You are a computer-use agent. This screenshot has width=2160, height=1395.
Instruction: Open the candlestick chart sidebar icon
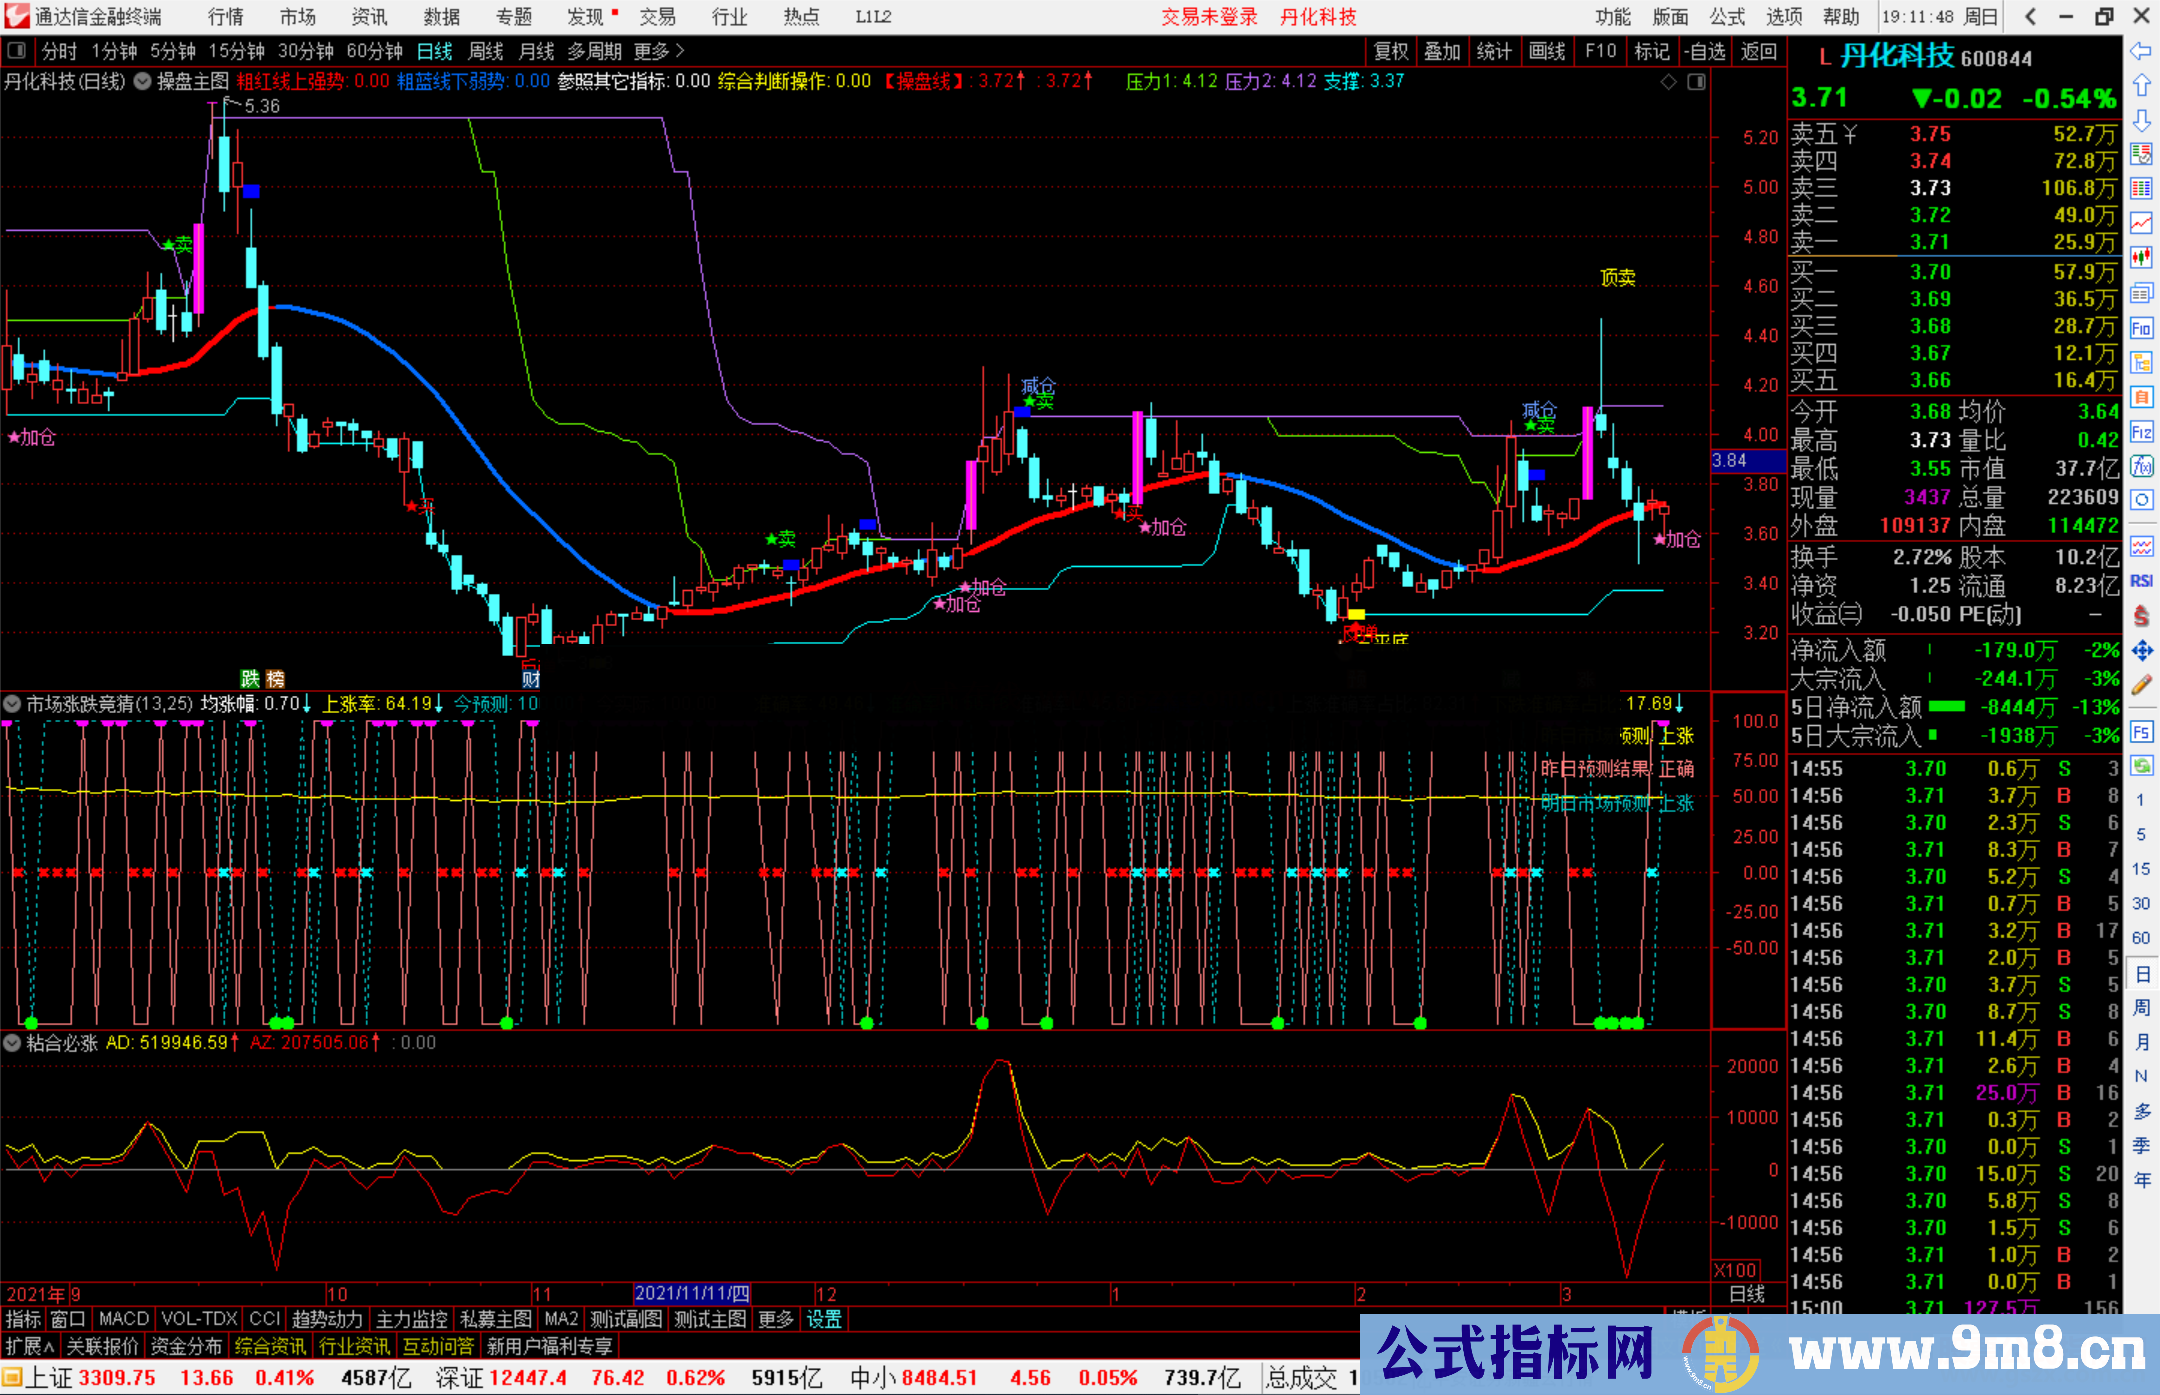coord(2141,258)
